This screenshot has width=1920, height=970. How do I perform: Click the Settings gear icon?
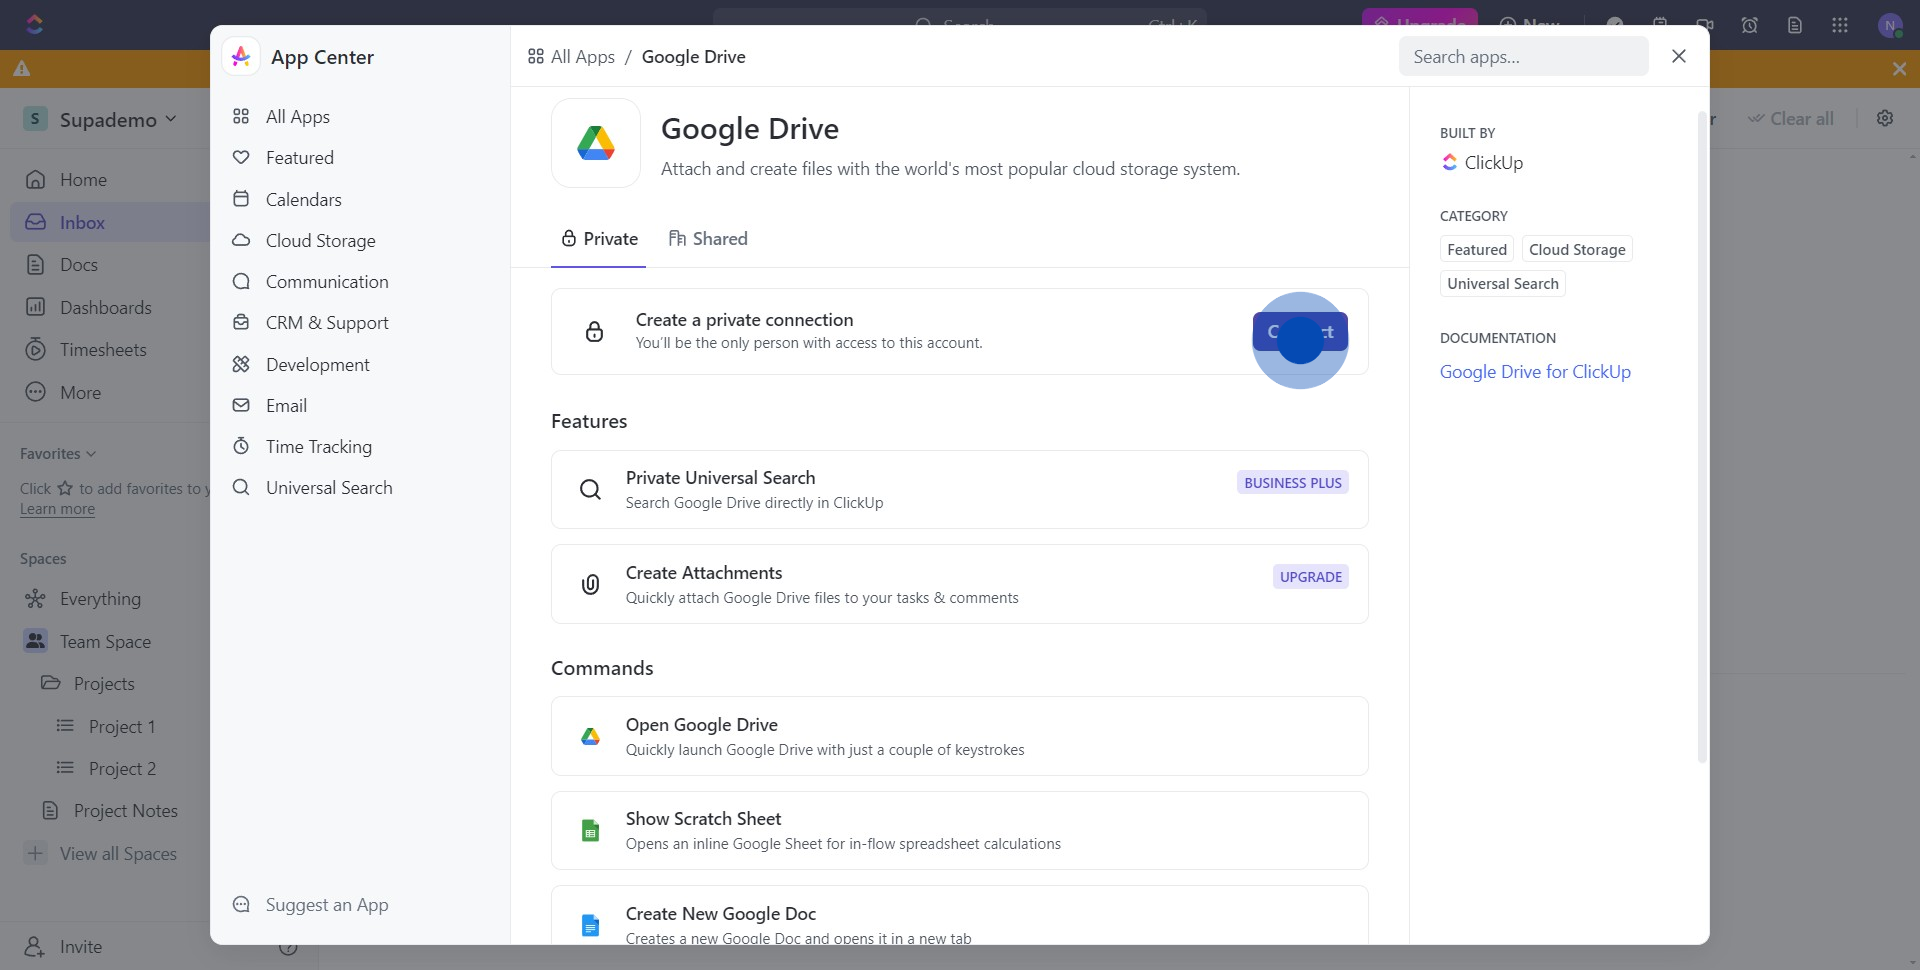1884,118
